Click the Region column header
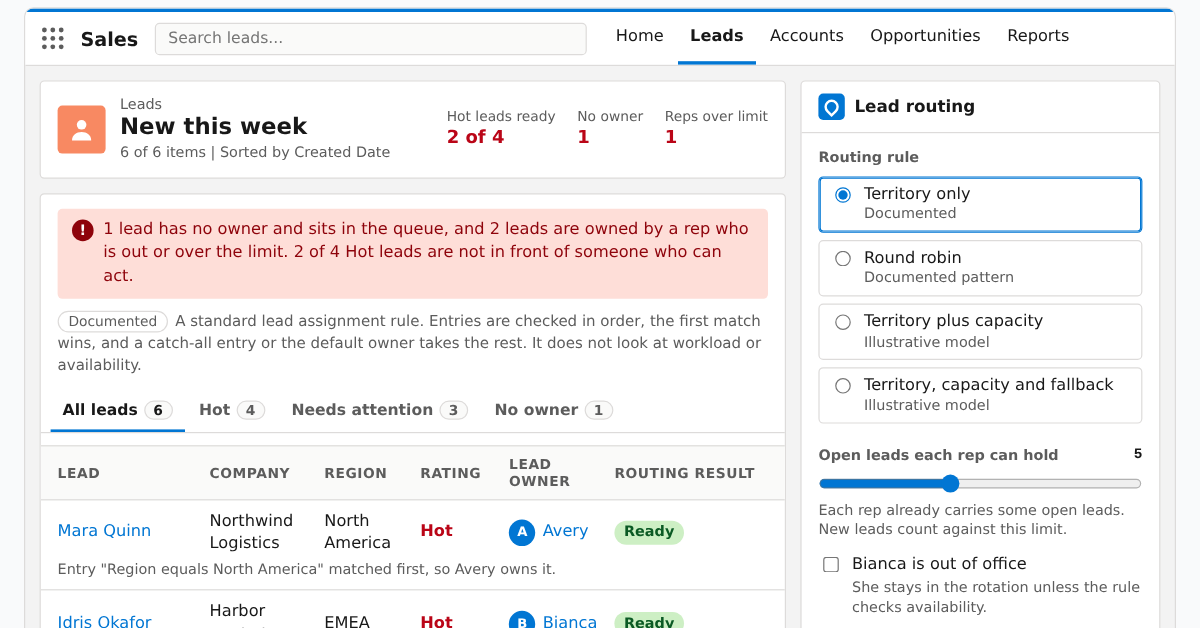Image resolution: width=1200 pixels, height=628 pixels. pos(356,473)
